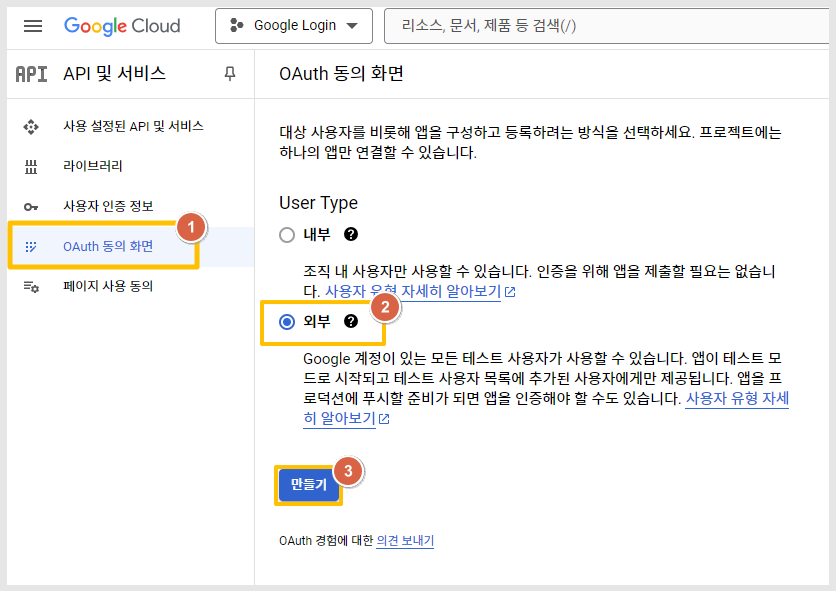The width and height of the screenshot is (836, 591).
Task: Open the hamburger navigation menu
Action: [x=33, y=26]
